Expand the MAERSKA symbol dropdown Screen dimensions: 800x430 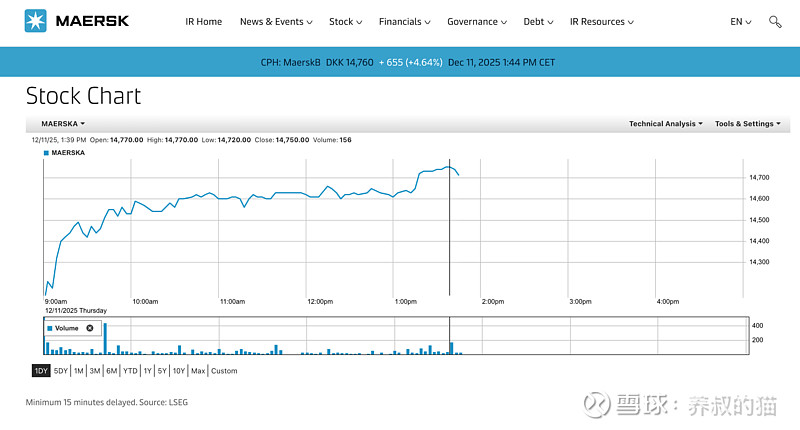pyautogui.click(x=63, y=124)
